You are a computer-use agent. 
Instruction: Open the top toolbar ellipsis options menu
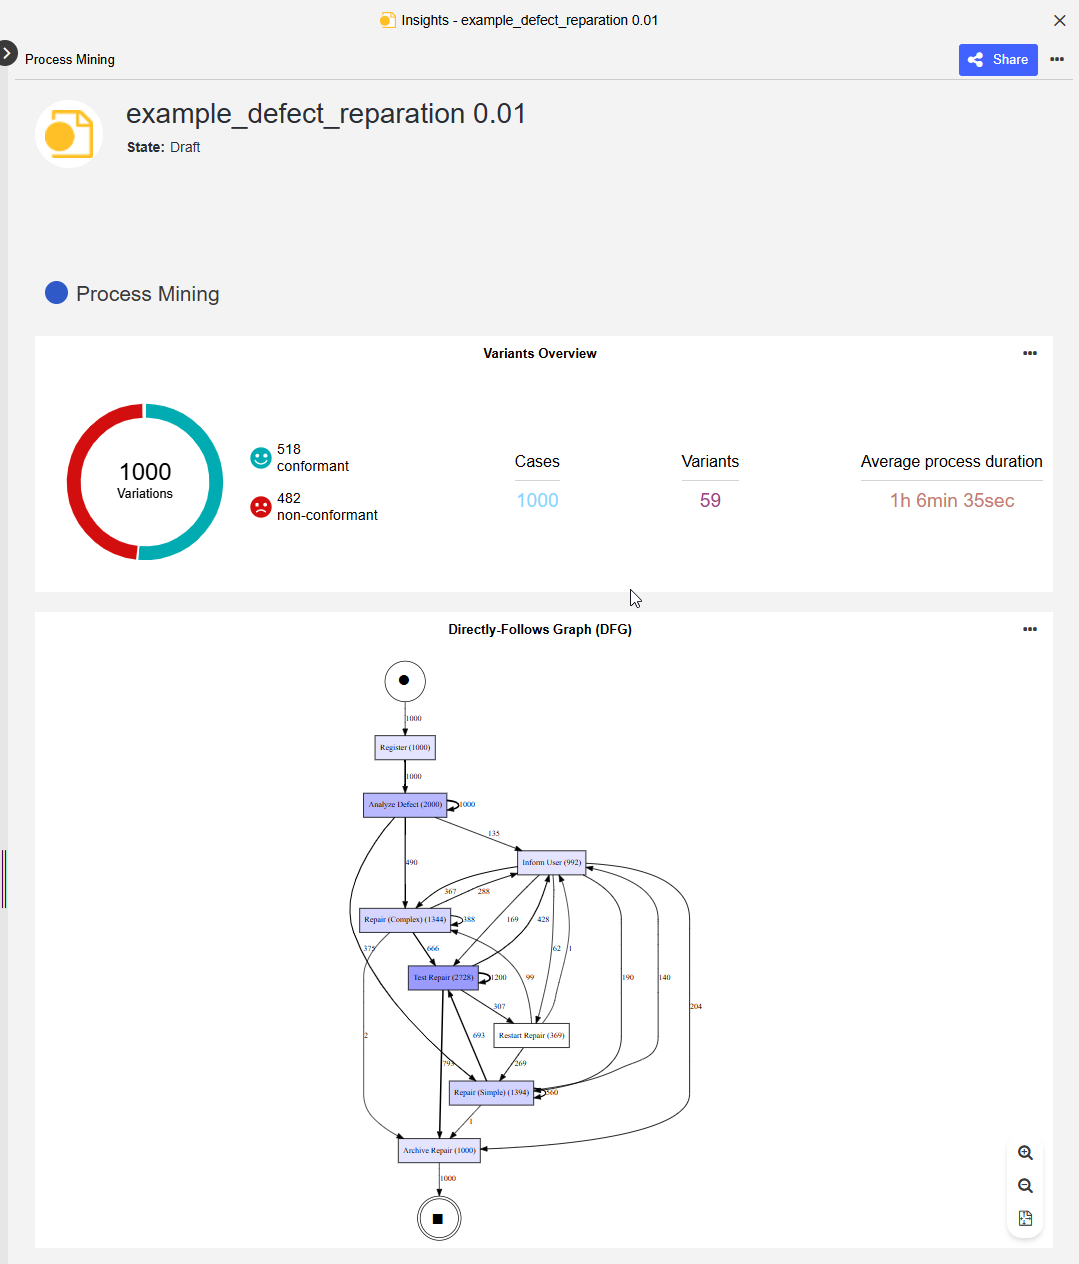1057,59
